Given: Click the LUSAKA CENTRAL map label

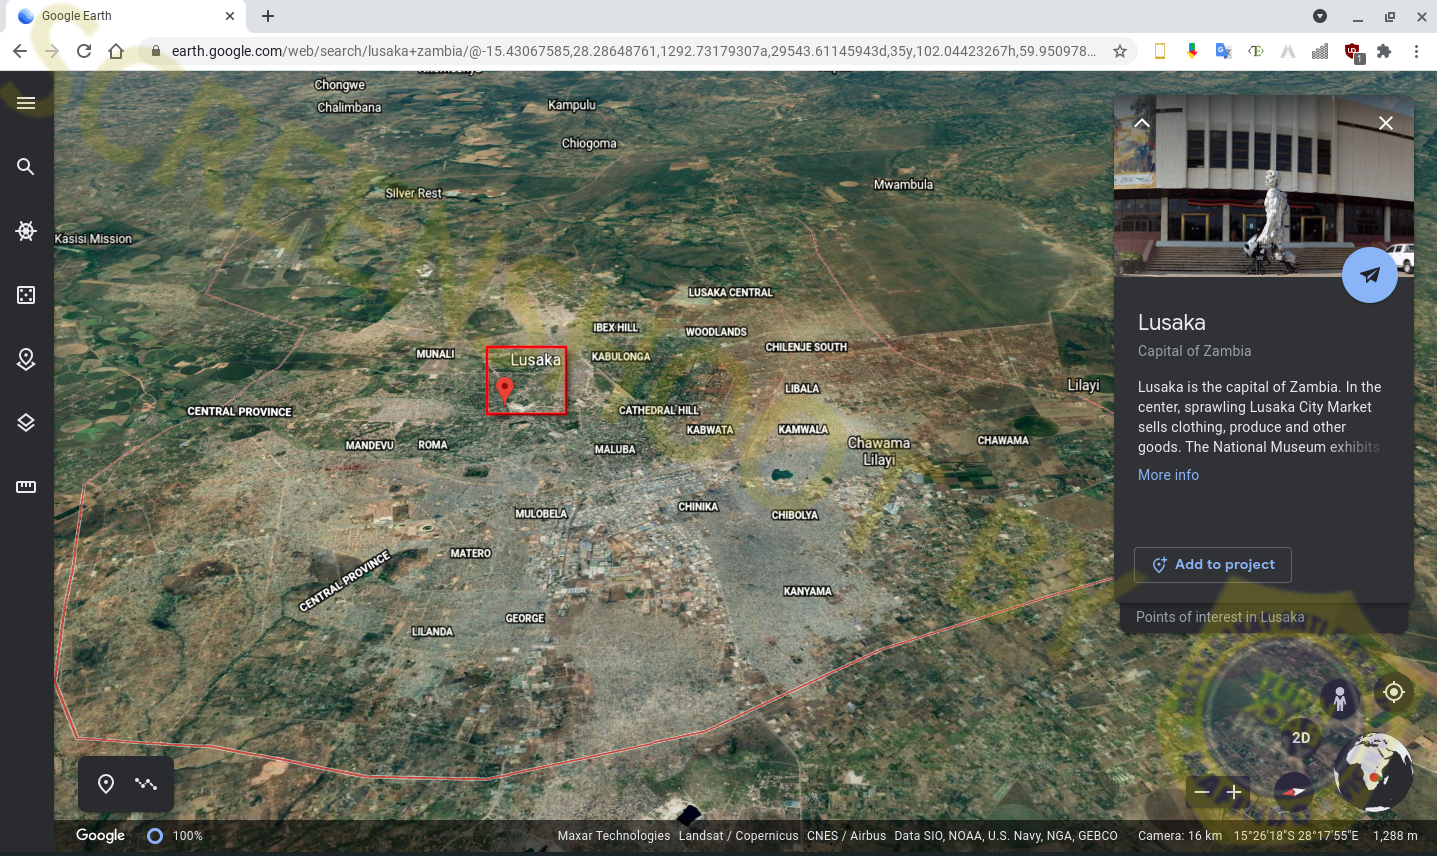Looking at the screenshot, I should (730, 293).
